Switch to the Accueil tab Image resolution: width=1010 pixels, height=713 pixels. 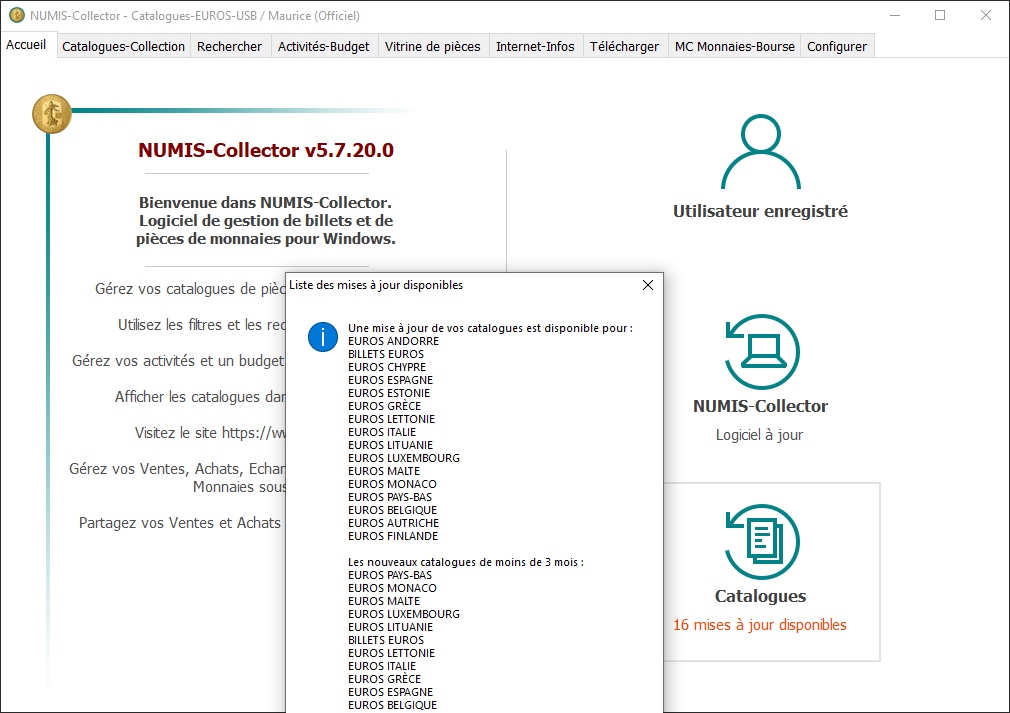pos(26,44)
